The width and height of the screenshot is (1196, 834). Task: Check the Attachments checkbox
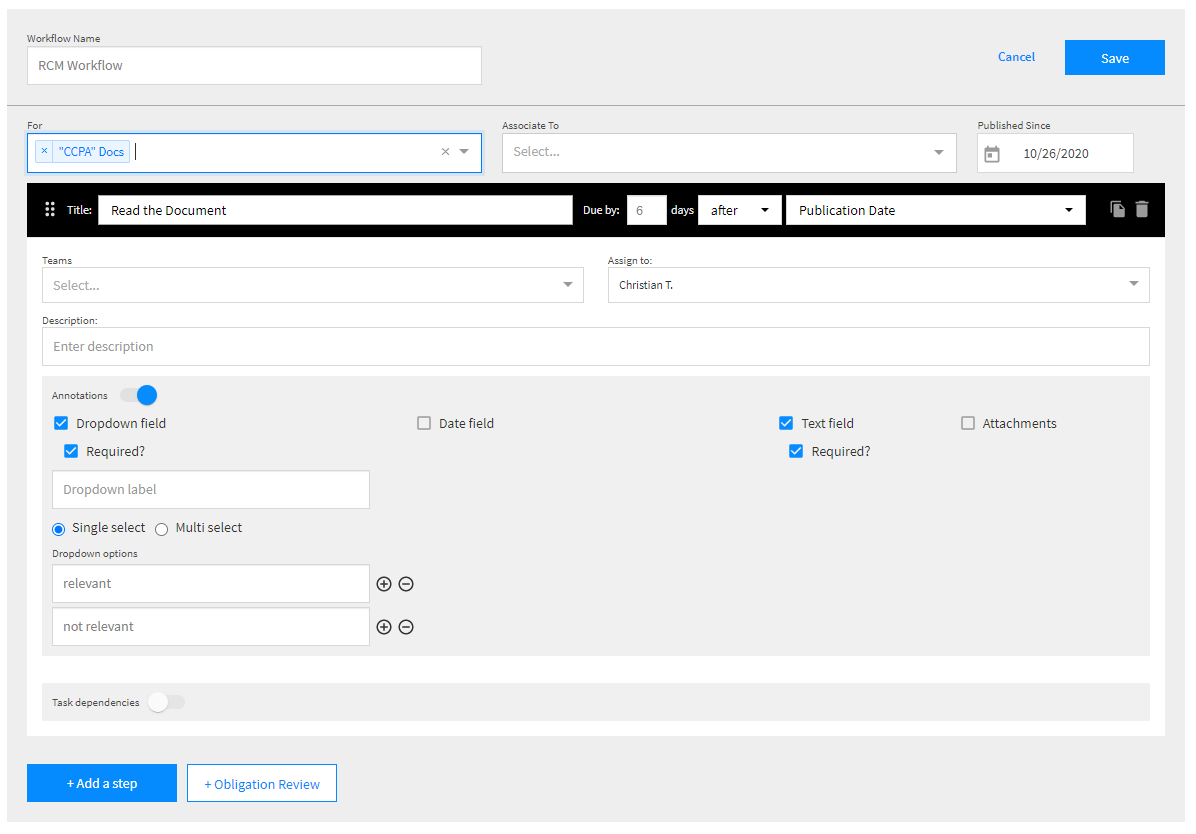click(968, 423)
